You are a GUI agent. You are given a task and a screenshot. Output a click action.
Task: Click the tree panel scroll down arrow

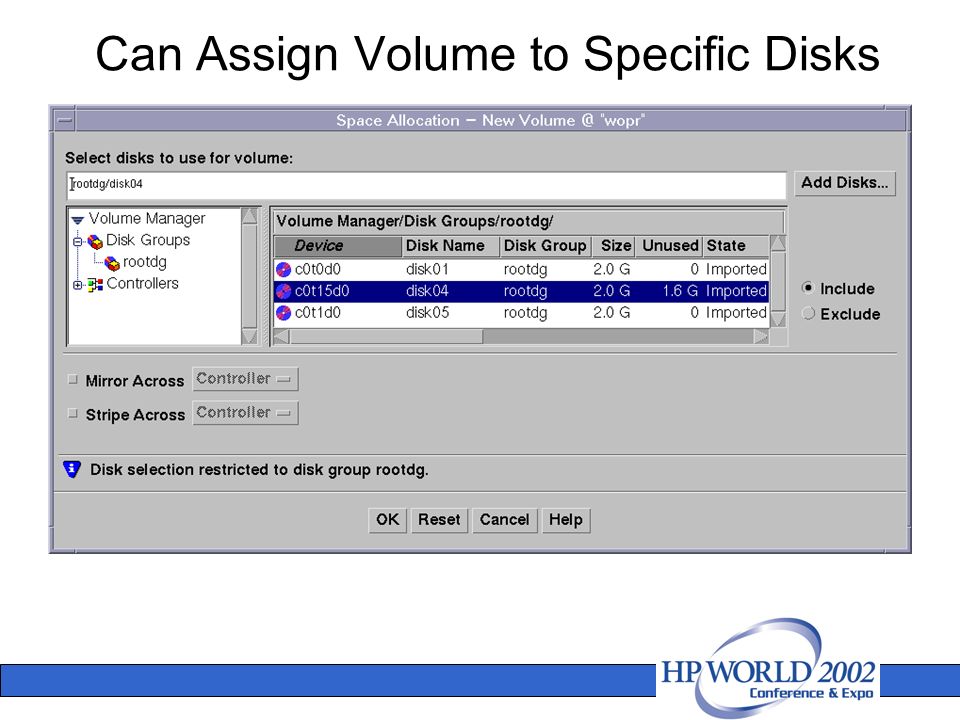pos(249,336)
